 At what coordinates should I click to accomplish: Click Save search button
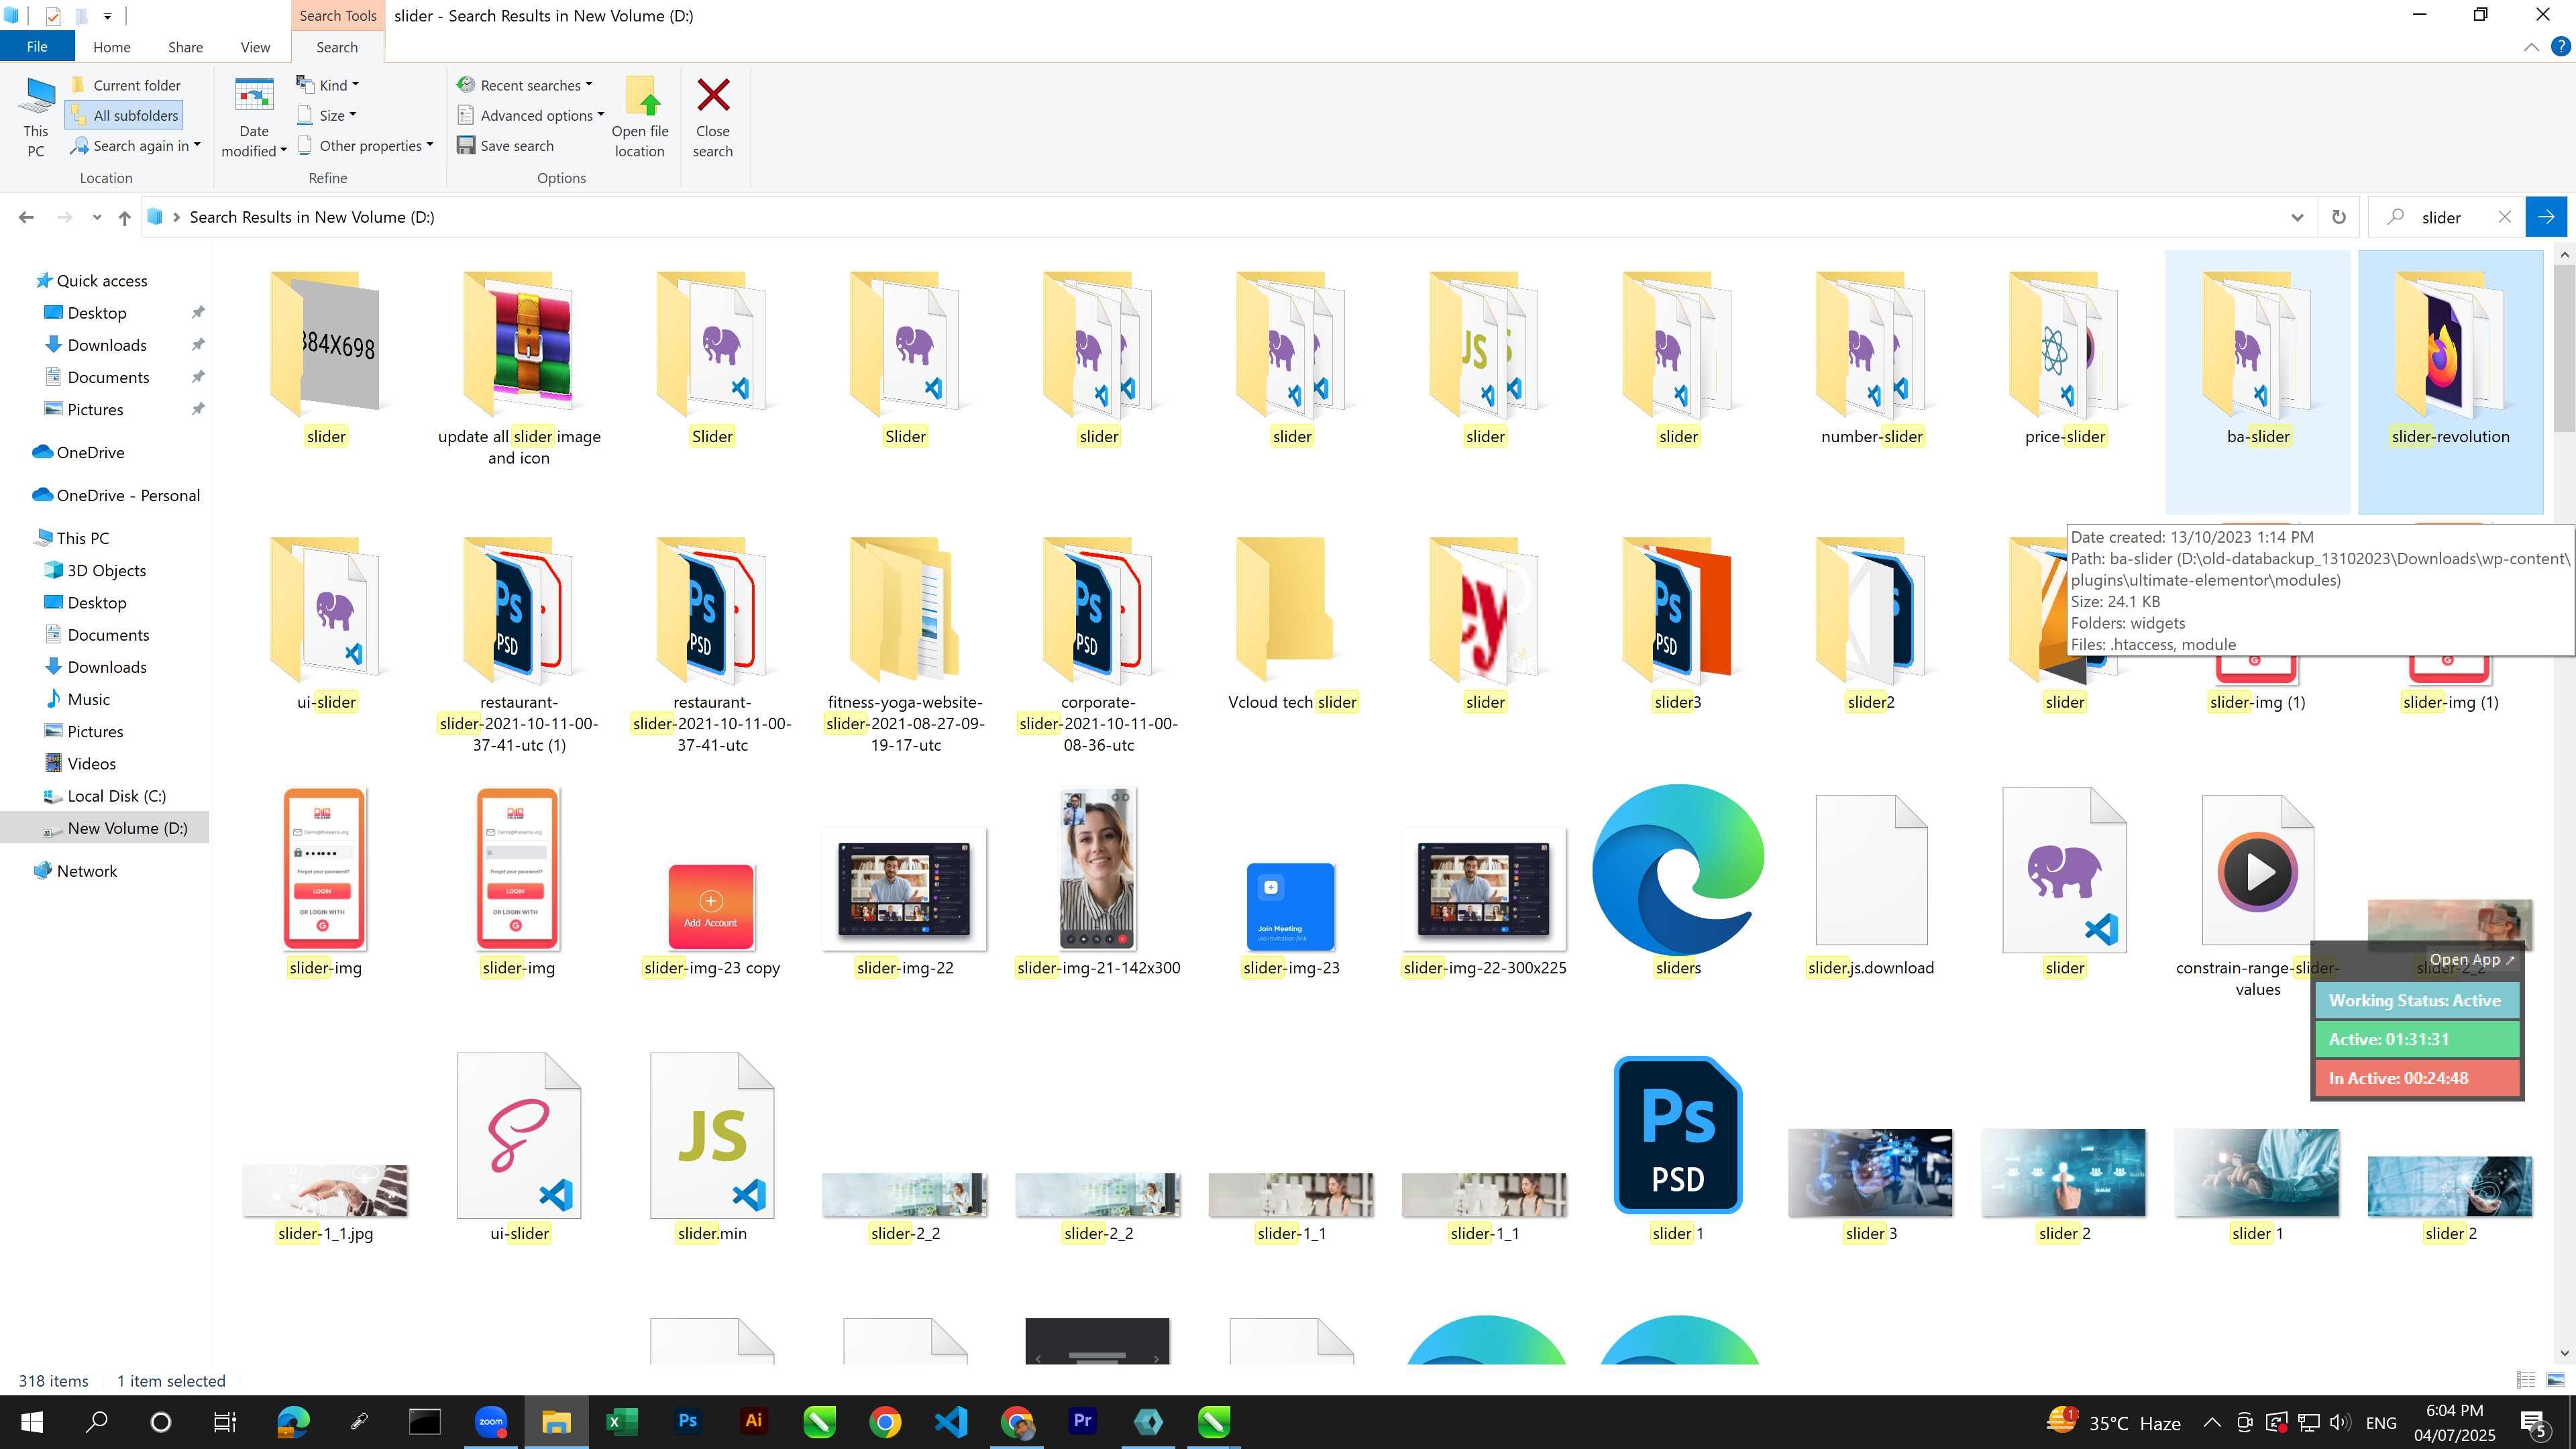point(506,146)
